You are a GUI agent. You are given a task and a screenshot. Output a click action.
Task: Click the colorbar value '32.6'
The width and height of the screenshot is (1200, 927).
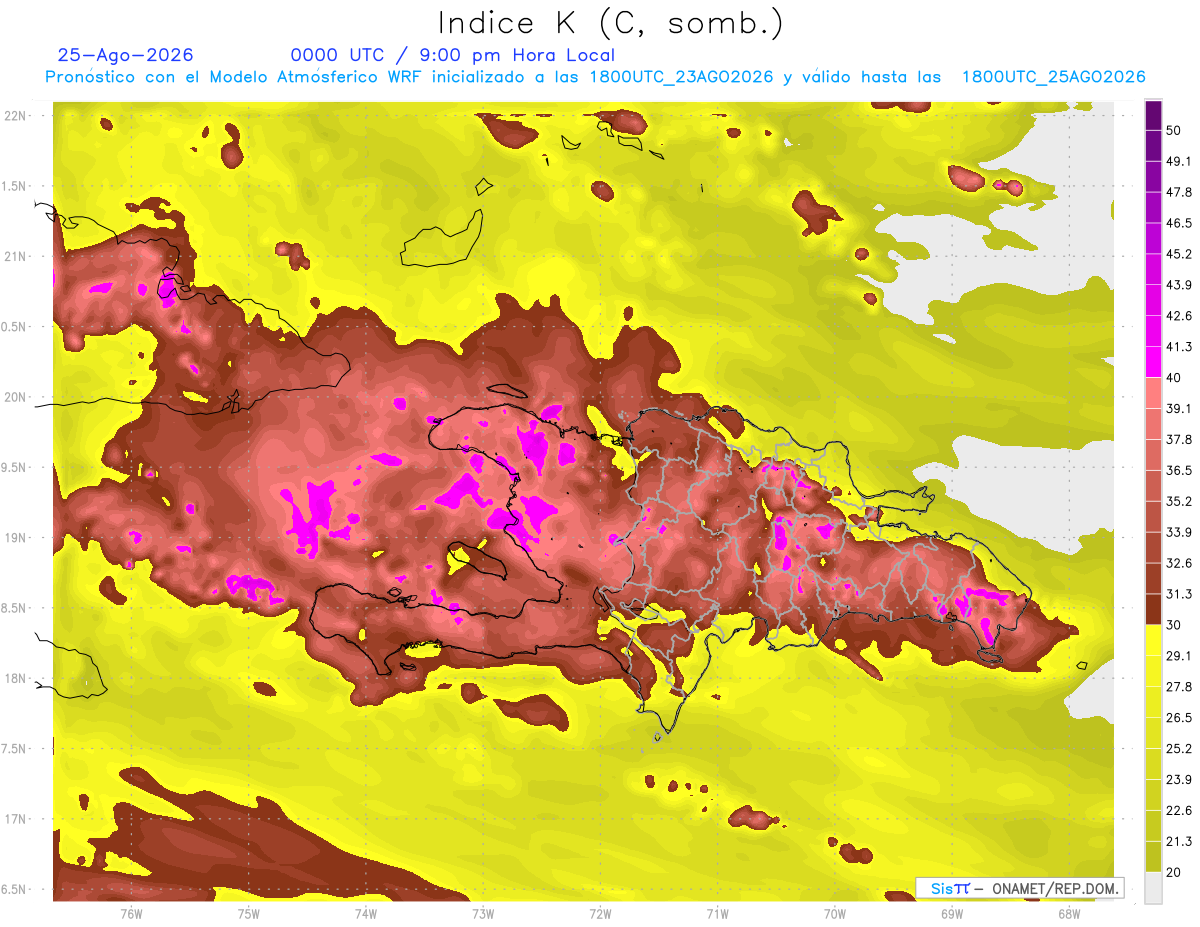(x=1179, y=563)
